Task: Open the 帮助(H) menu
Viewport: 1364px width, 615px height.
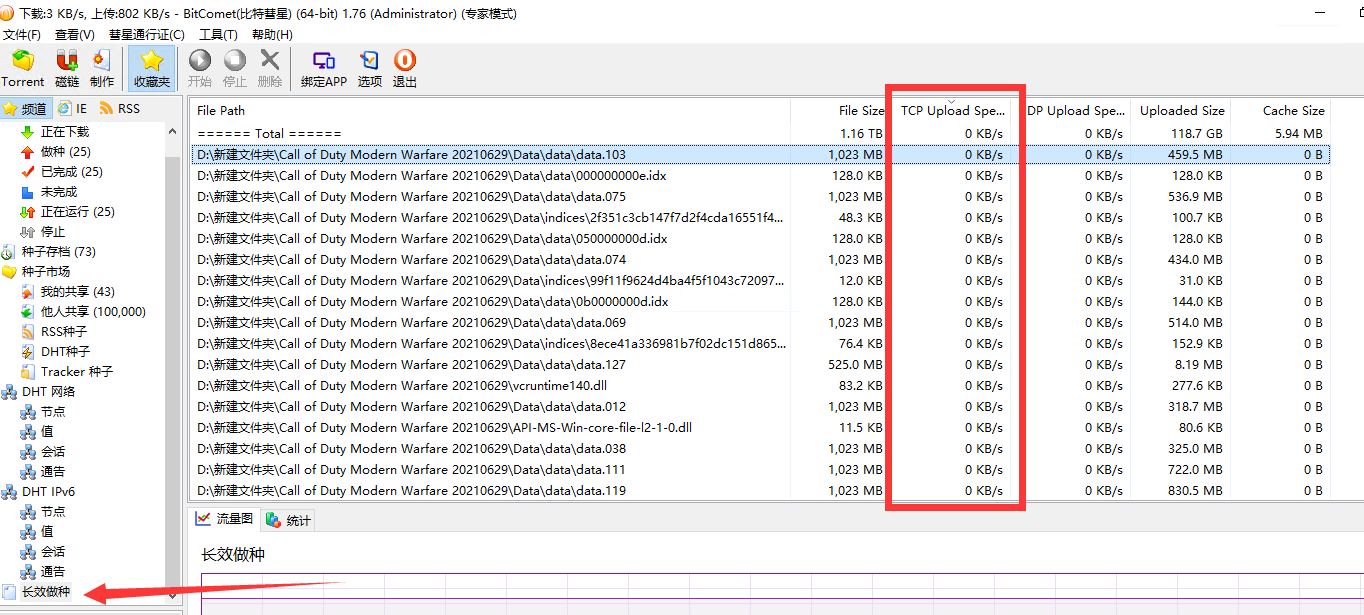Action: coord(272,34)
